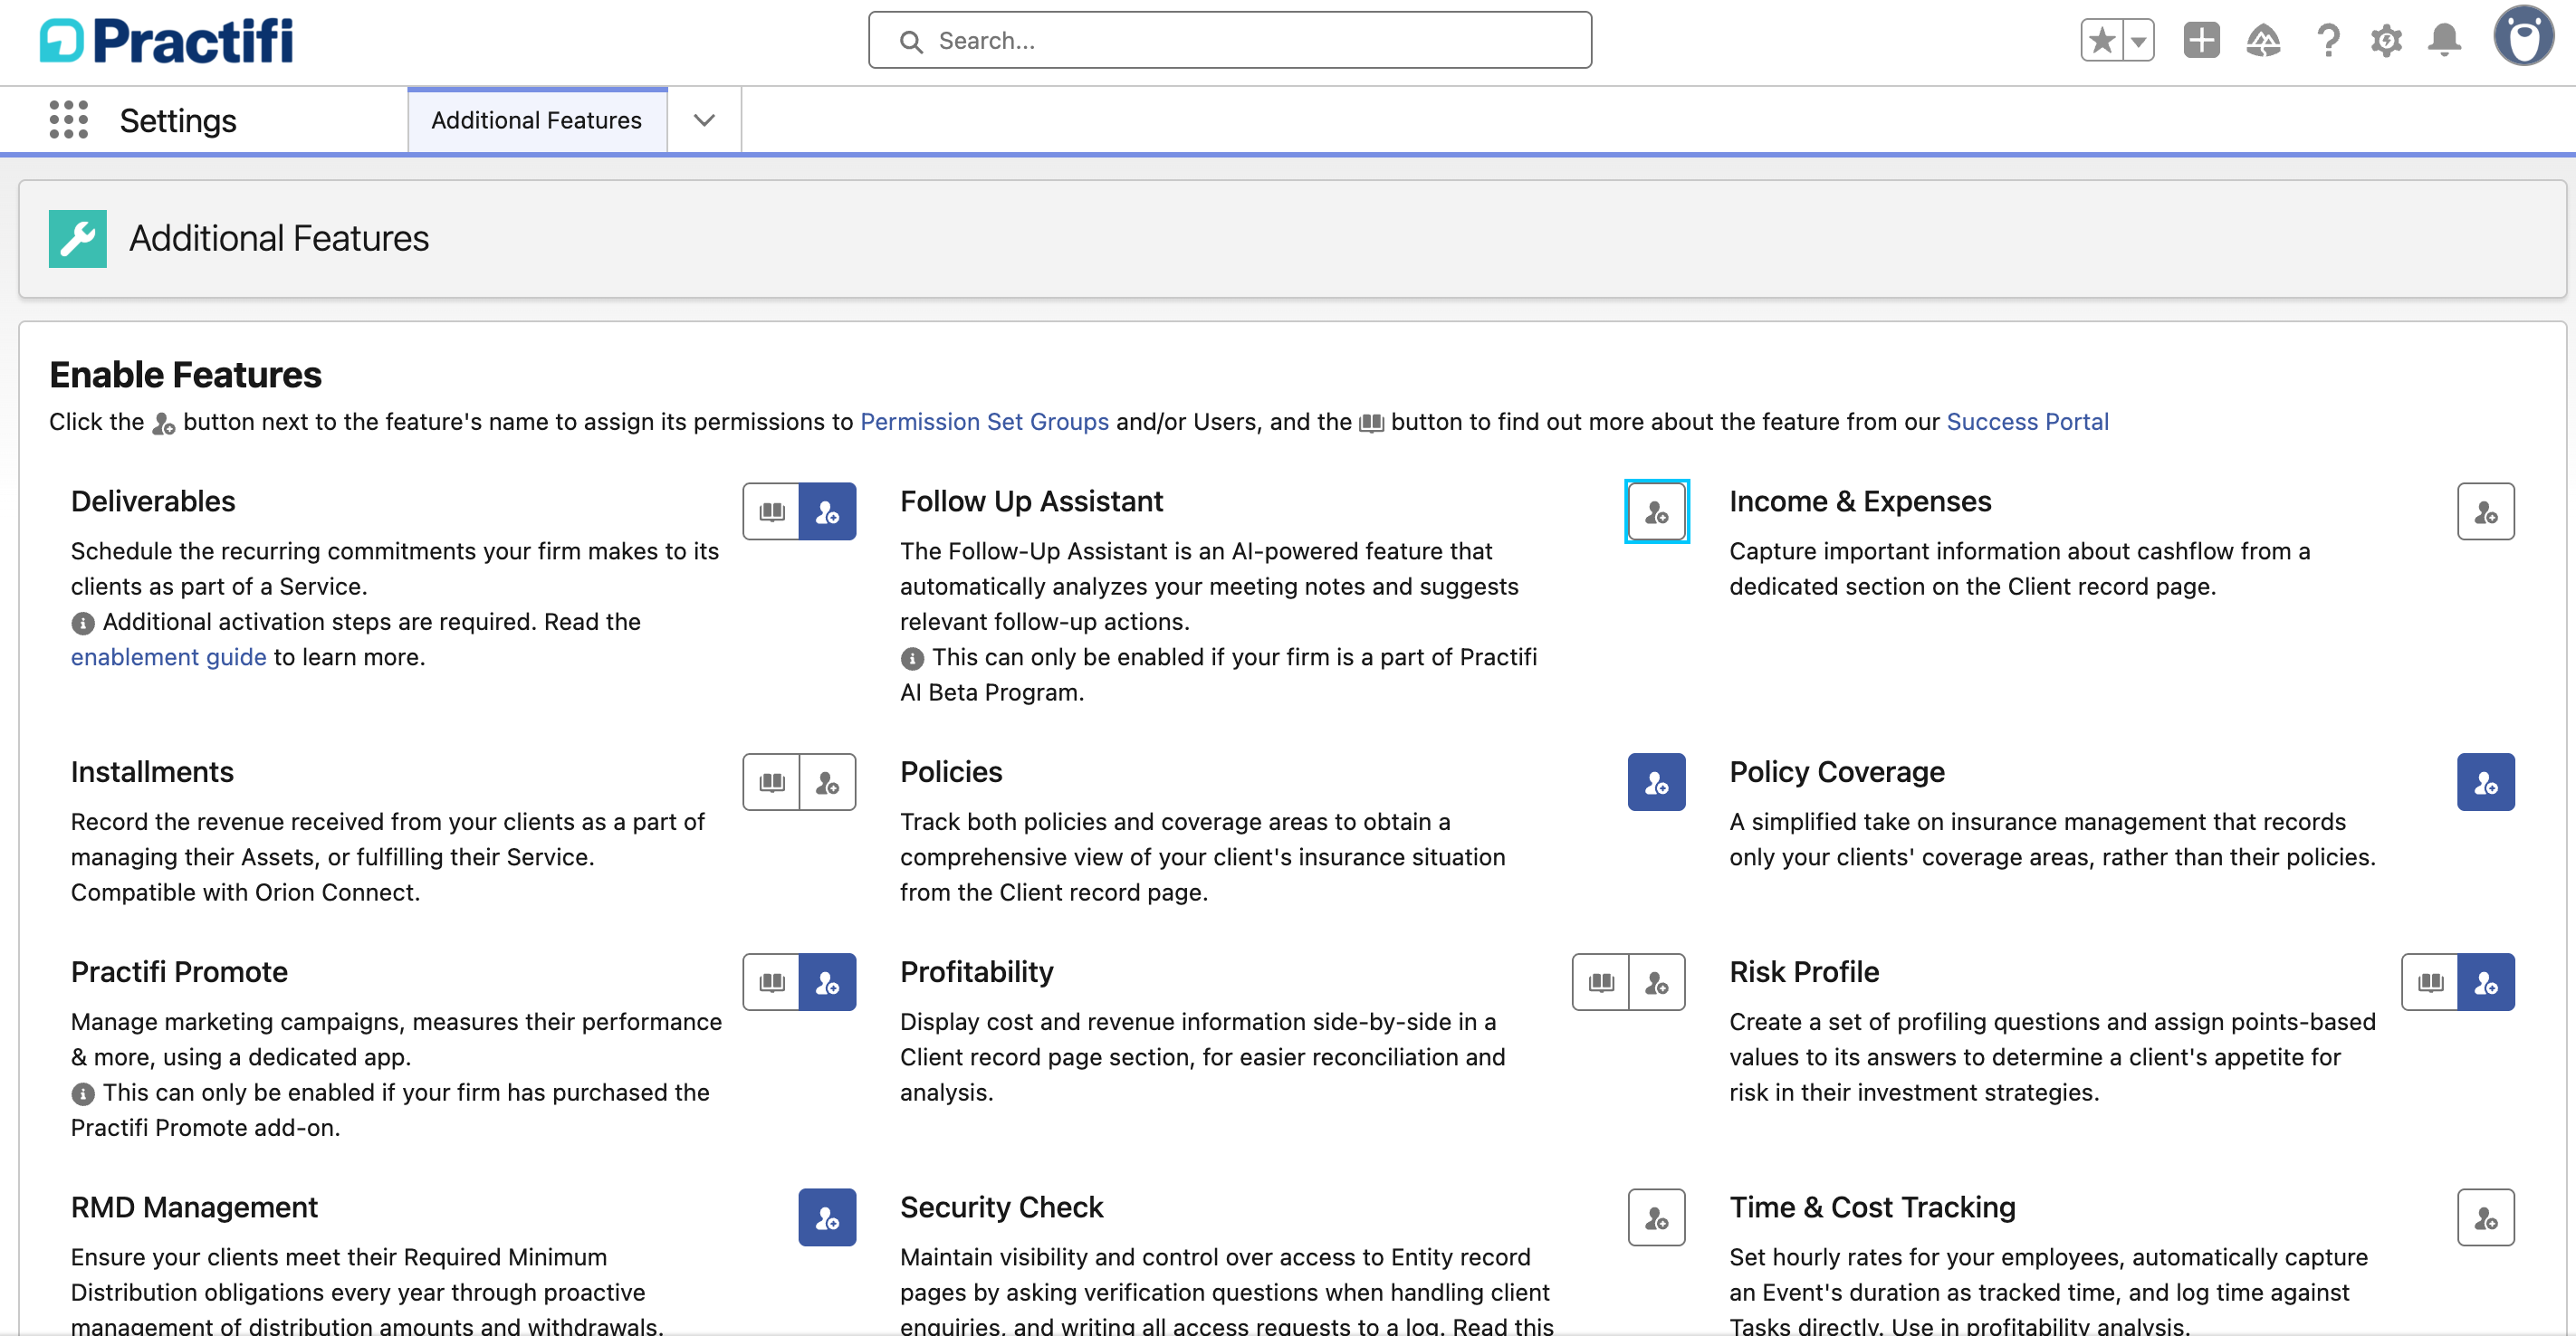The width and height of the screenshot is (2576, 1336).
Task: Click the Deliverables feature title
Action: pos(153,501)
